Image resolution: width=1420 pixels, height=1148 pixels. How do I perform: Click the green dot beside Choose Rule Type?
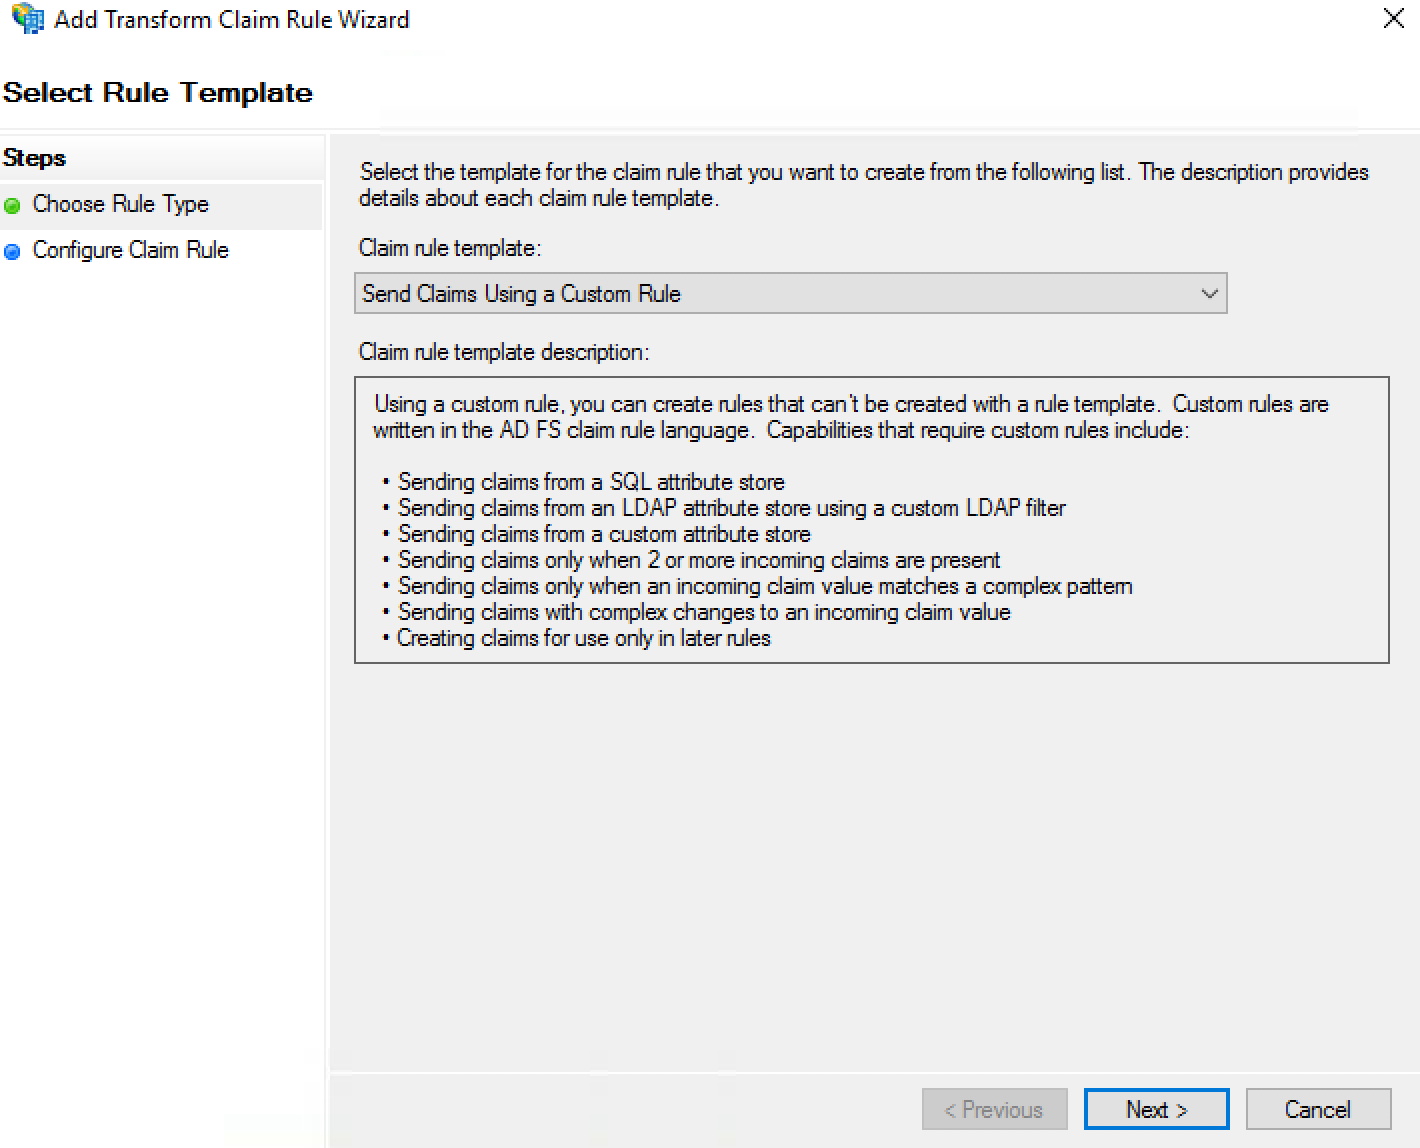12,206
